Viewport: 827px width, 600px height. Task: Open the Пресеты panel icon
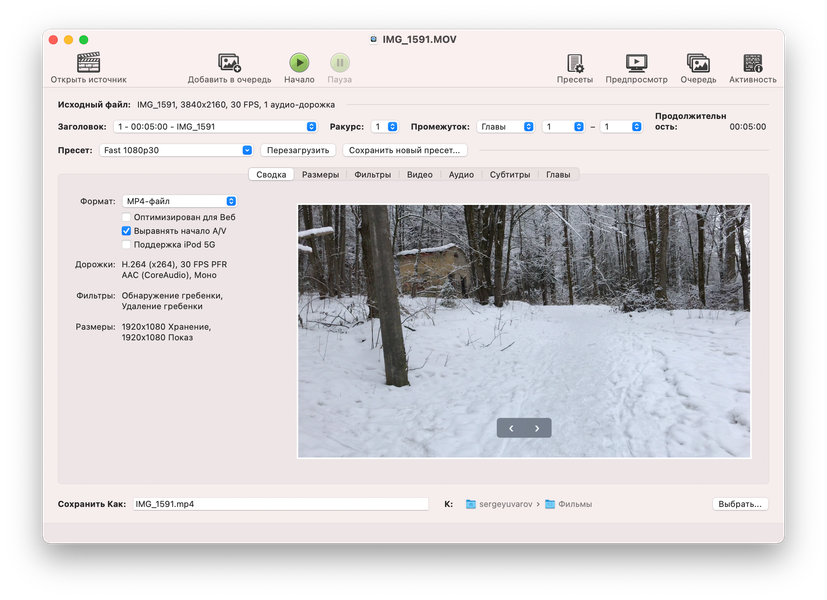(x=575, y=63)
